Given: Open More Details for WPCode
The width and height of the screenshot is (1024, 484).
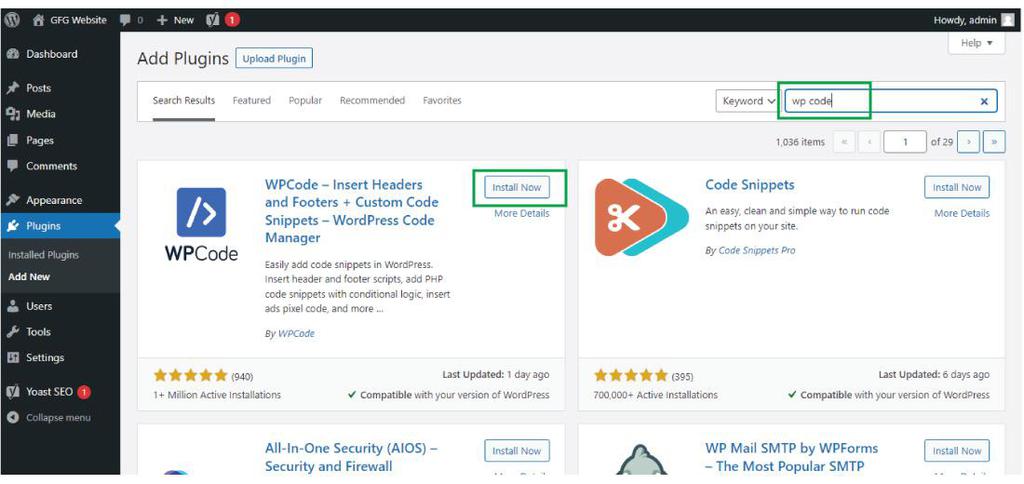Looking at the screenshot, I should [x=522, y=214].
